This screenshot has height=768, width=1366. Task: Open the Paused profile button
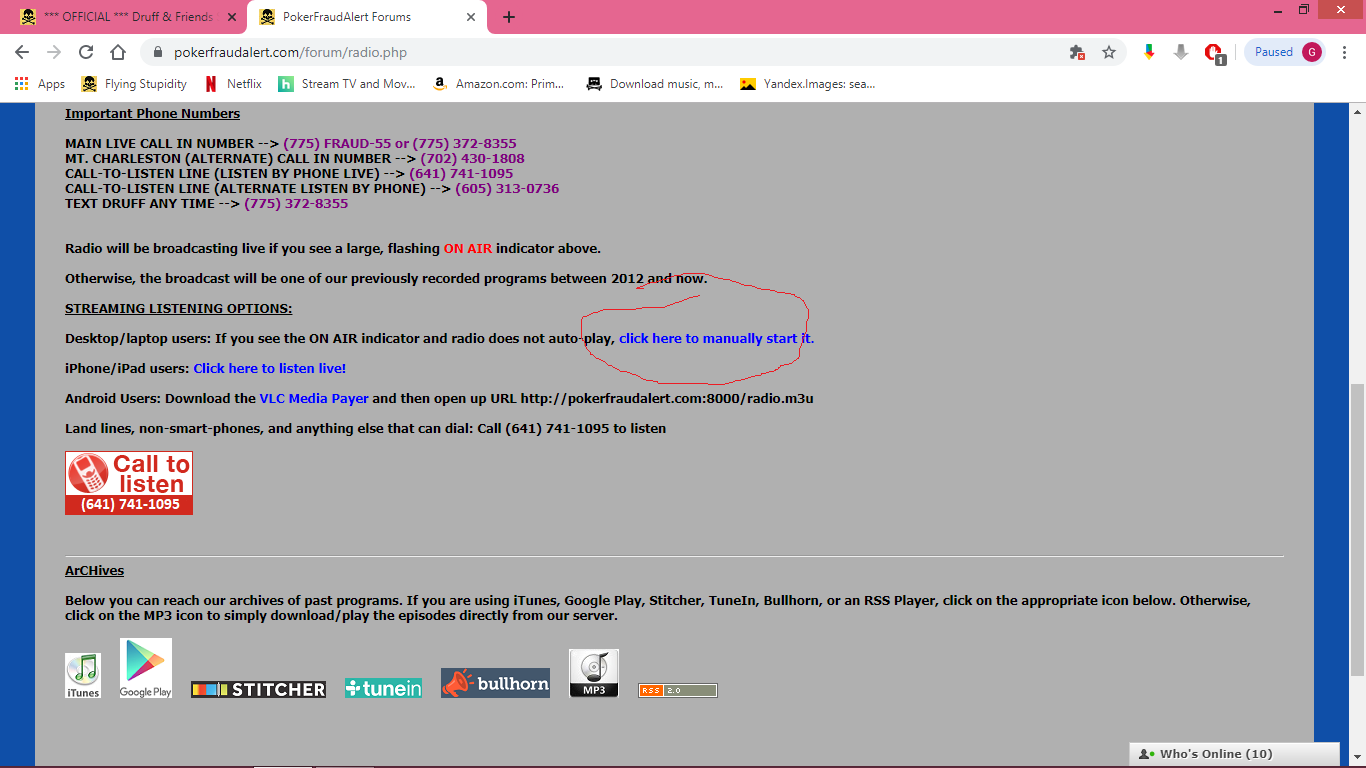point(1287,52)
